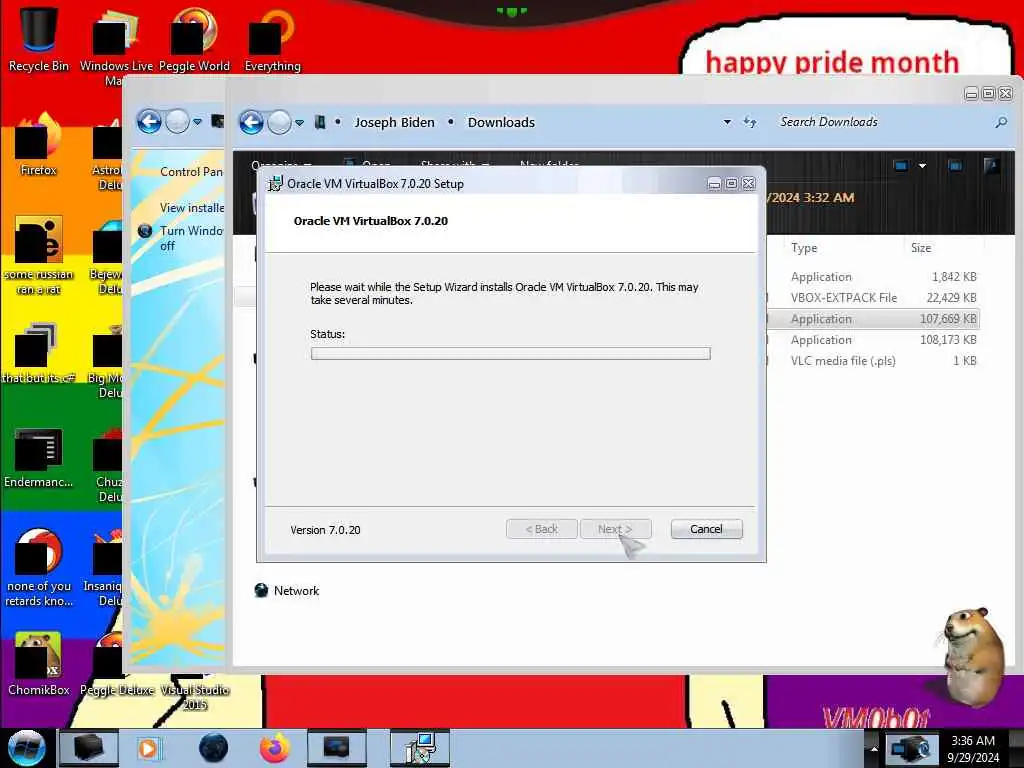Viewport: 1024px width, 768px height.
Task: Click the greyed-out Next button in Setup
Action: tap(615, 529)
